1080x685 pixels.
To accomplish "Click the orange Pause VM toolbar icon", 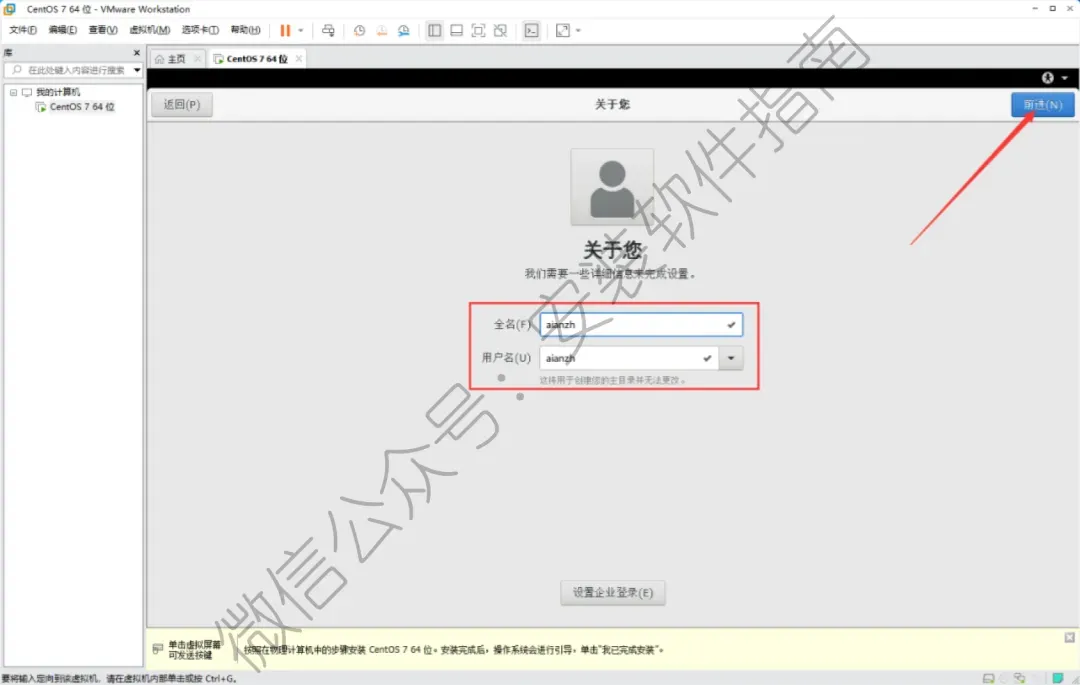I will click(284, 30).
